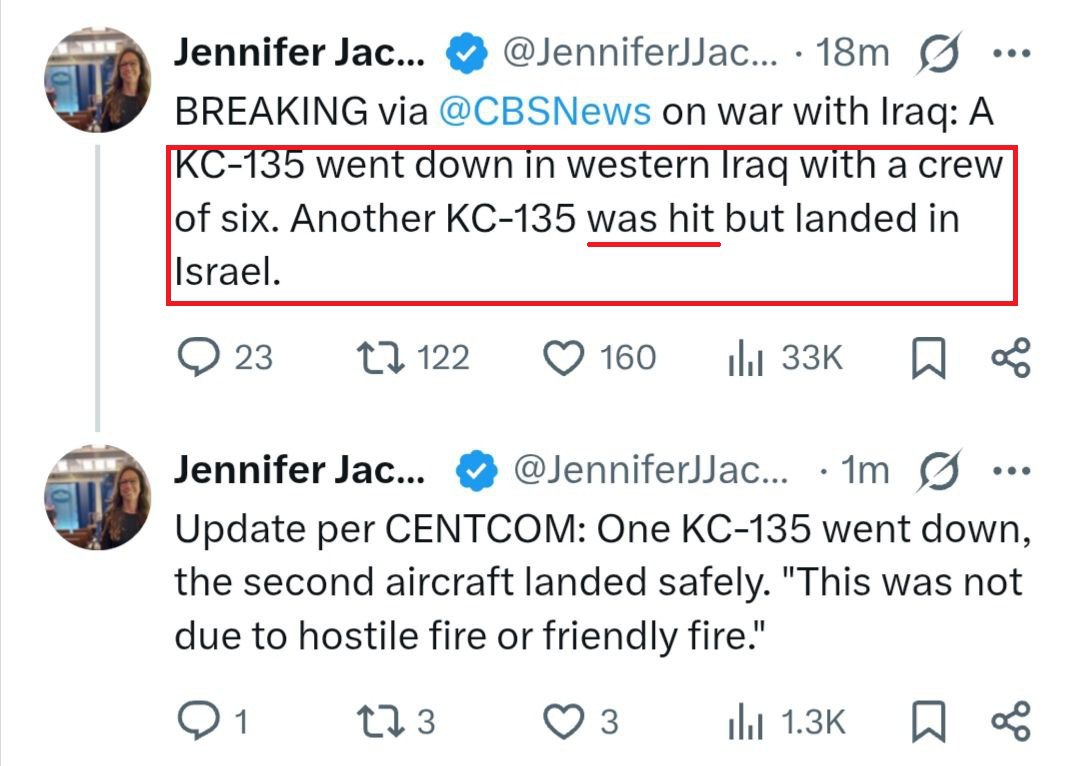1080x766 pixels.
Task: Open the @CBSNews mention link
Action: pyautogui.click(x=544, y=111)
